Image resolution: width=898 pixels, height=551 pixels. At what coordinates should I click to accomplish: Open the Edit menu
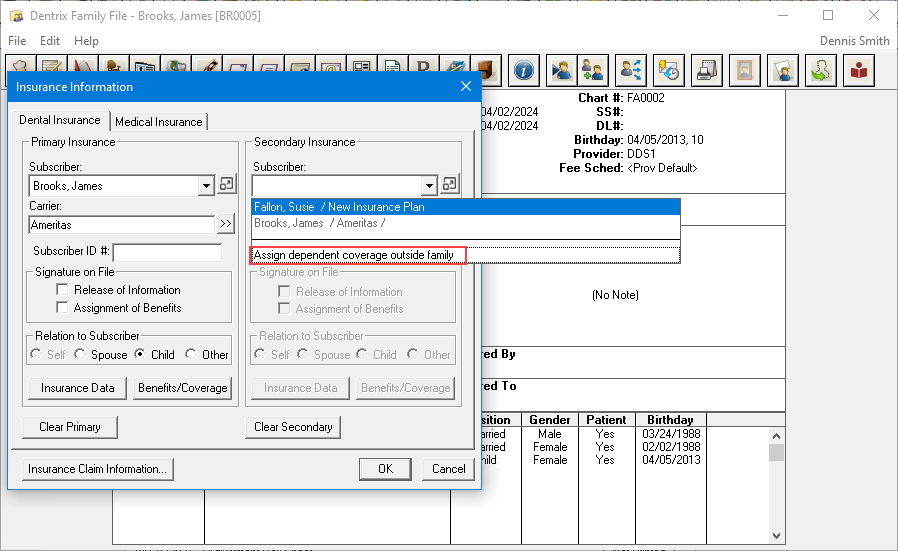[50, 41]
